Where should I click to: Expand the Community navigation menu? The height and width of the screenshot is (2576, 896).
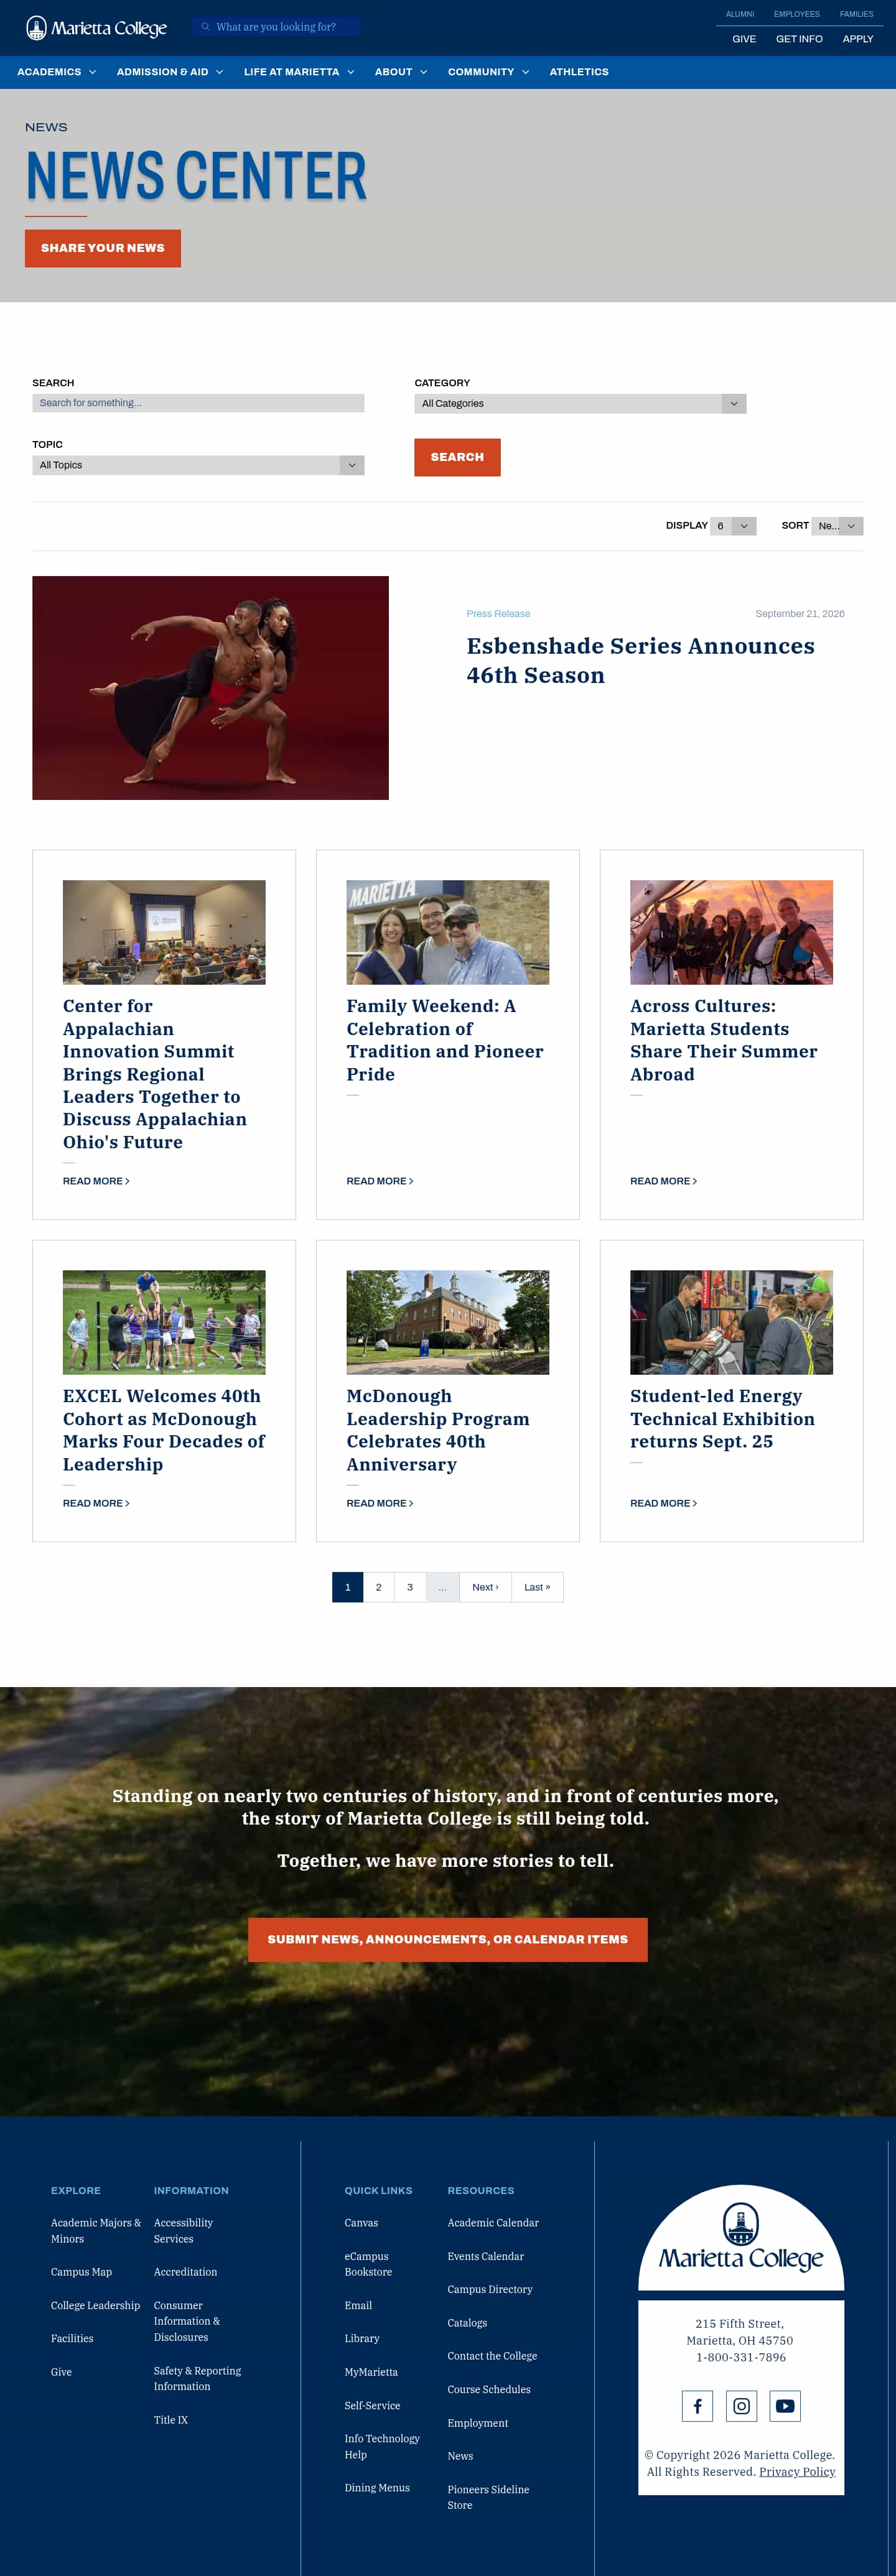coord(489,72)
